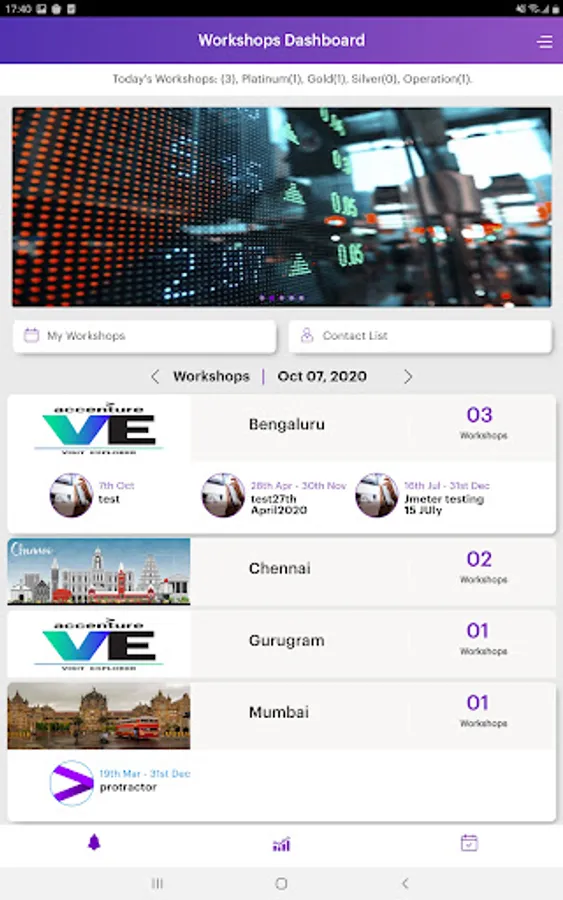
Task: Open My Workshops button
Action: point(145,336)
